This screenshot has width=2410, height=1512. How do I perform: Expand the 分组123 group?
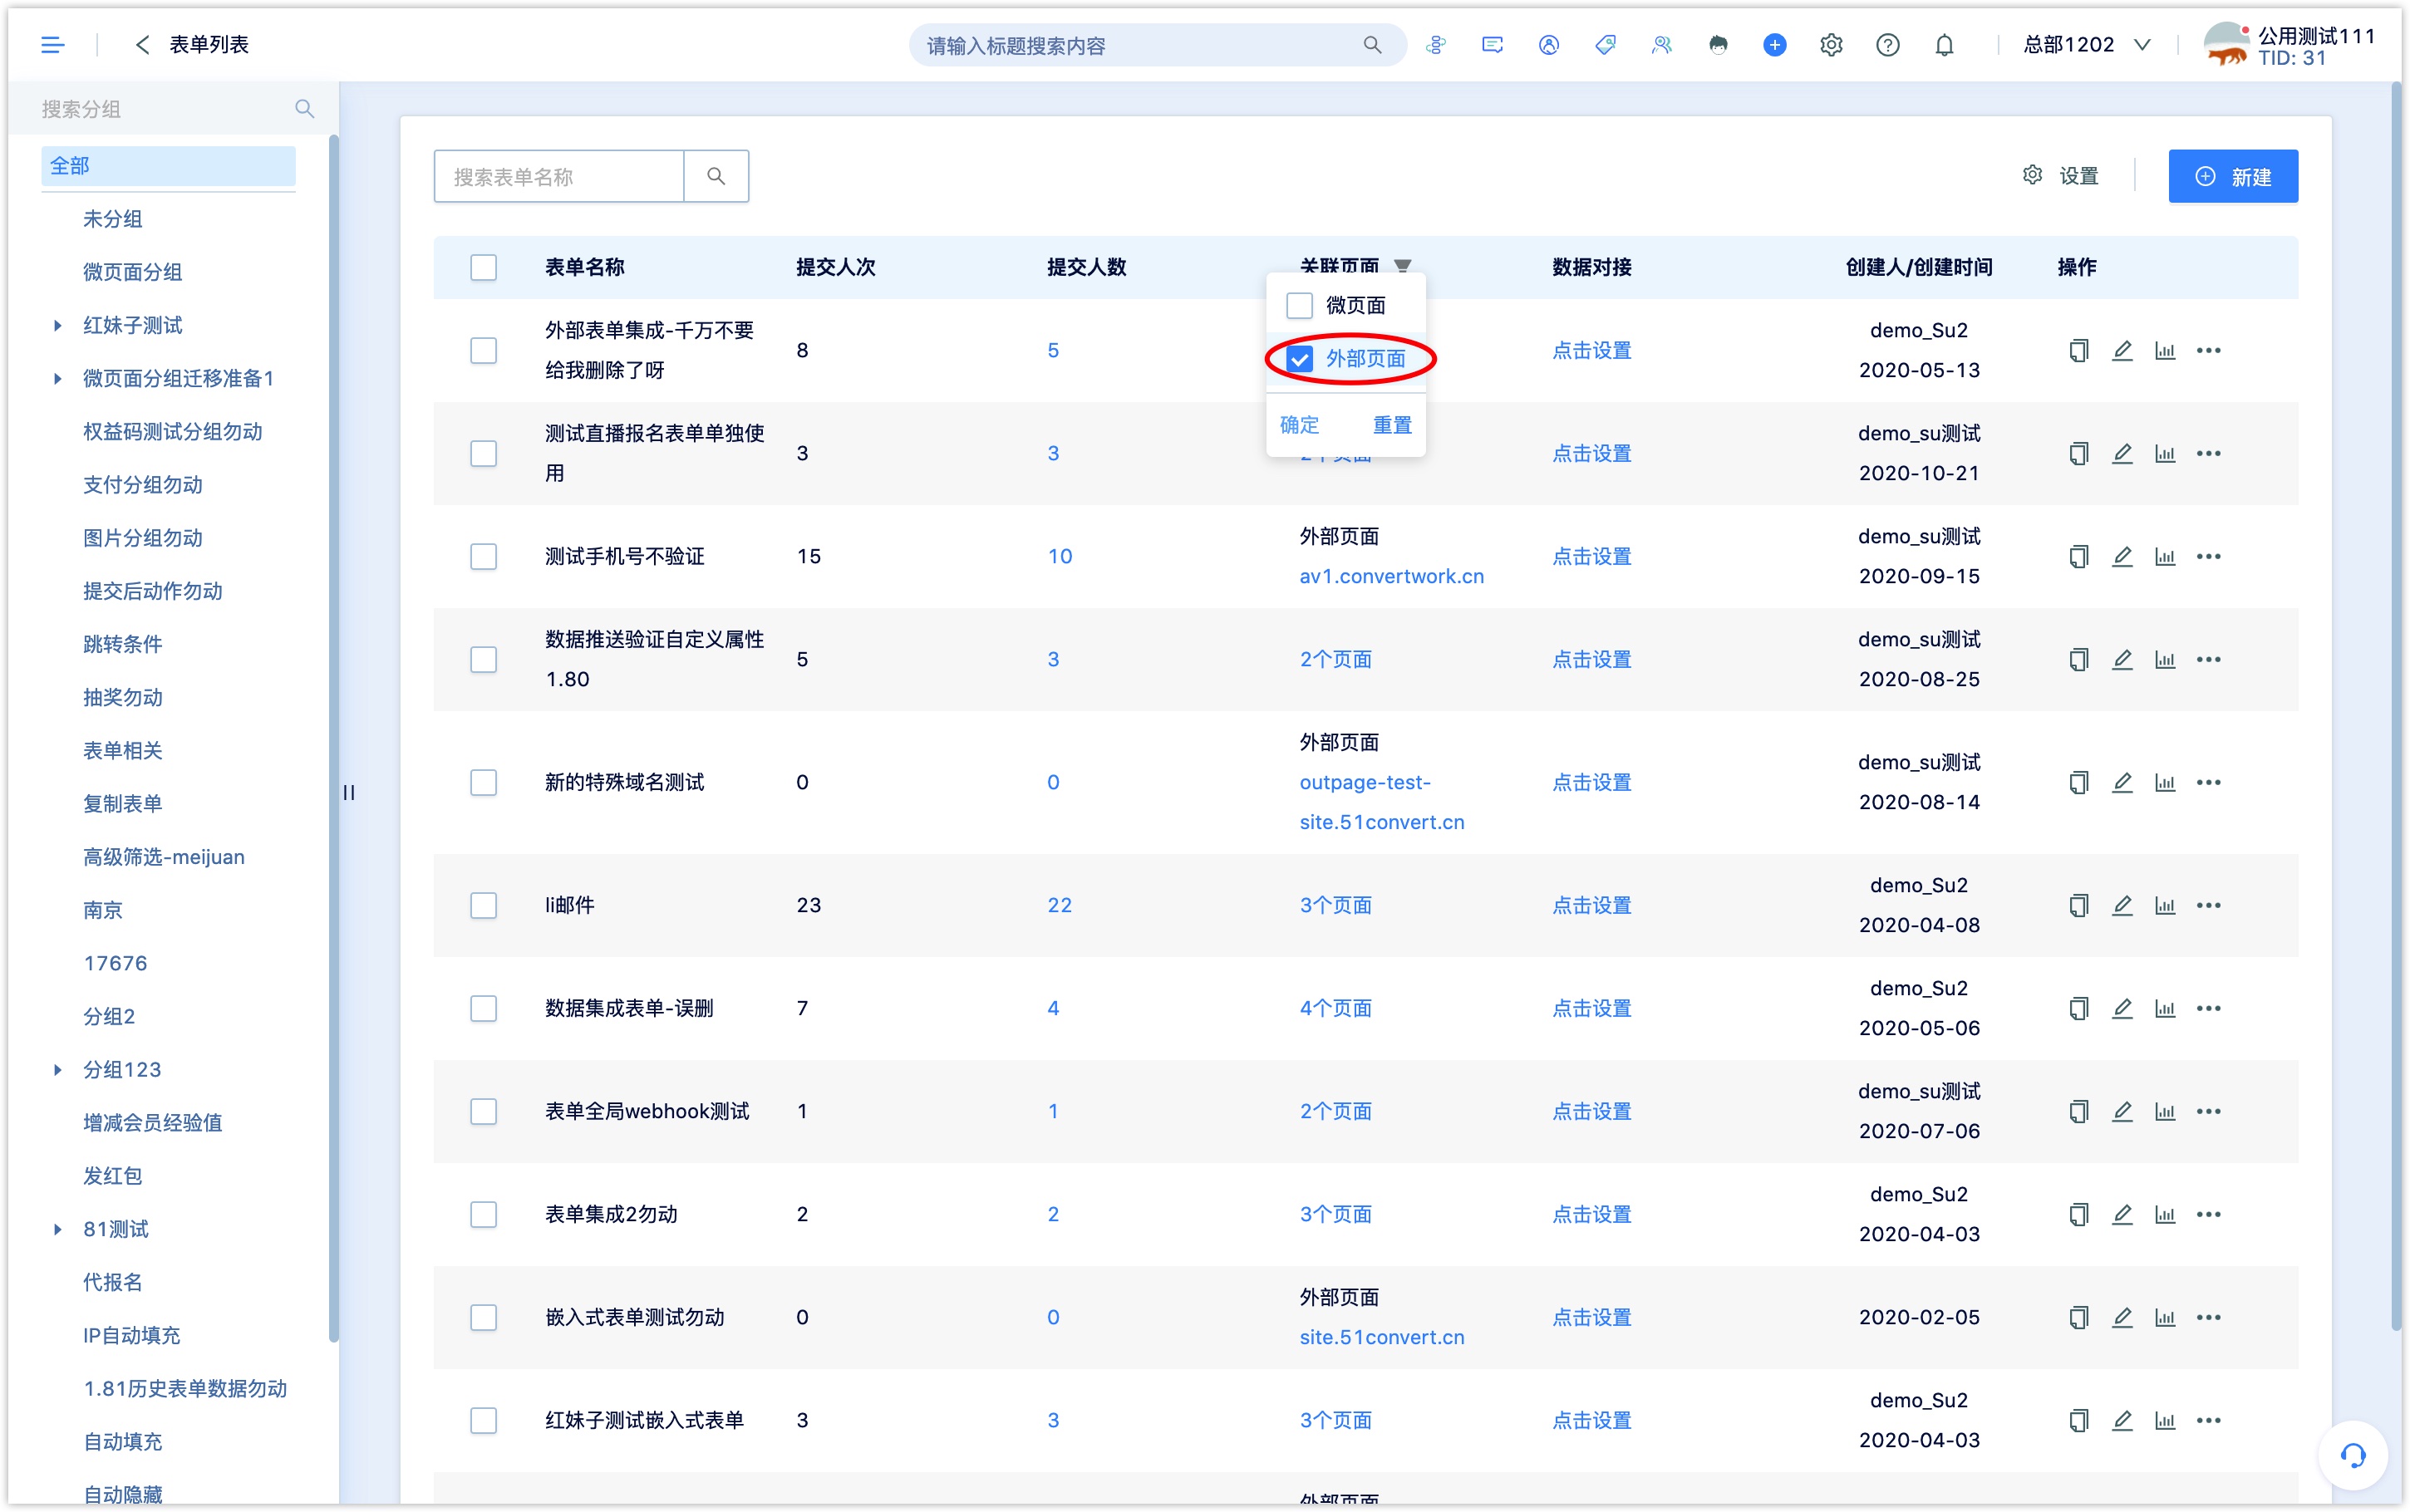coord(57,1069)
